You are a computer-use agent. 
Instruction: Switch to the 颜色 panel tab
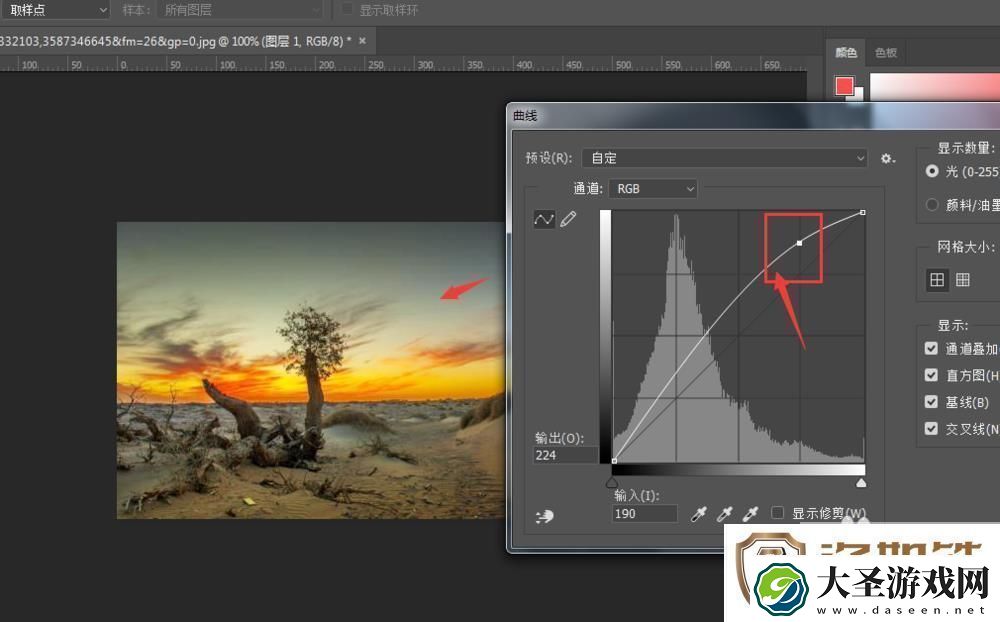(x=846, y=52)
